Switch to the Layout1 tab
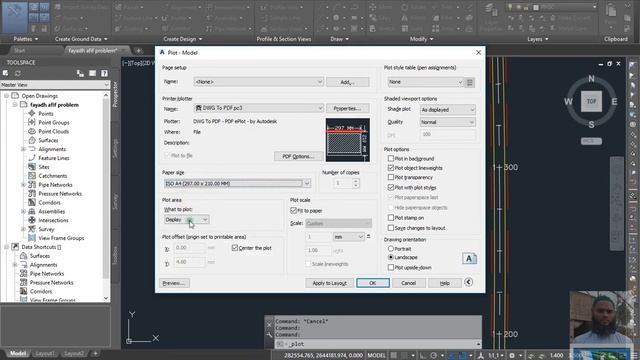Viewport: 640px width, 360px height. 44,353
